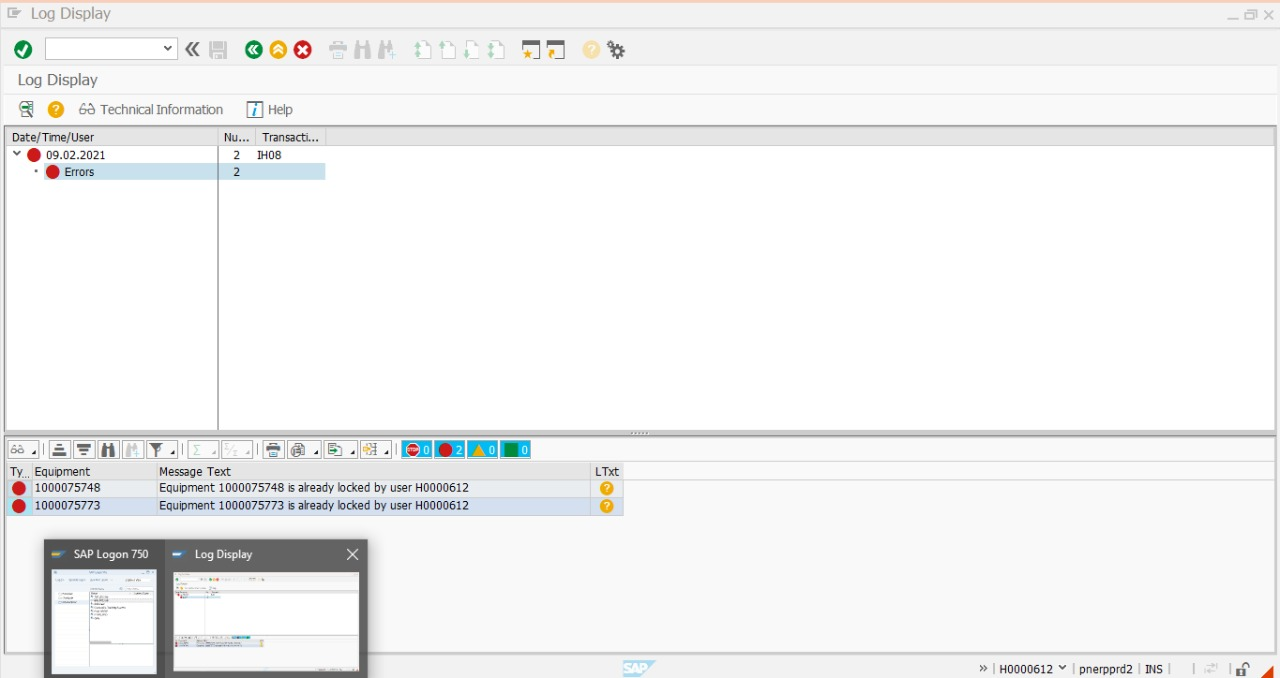Image resolution: width=1280 pixels, height=678 pixels.
Task: Open the transaction command field dropdown
Action: point(167,49)
